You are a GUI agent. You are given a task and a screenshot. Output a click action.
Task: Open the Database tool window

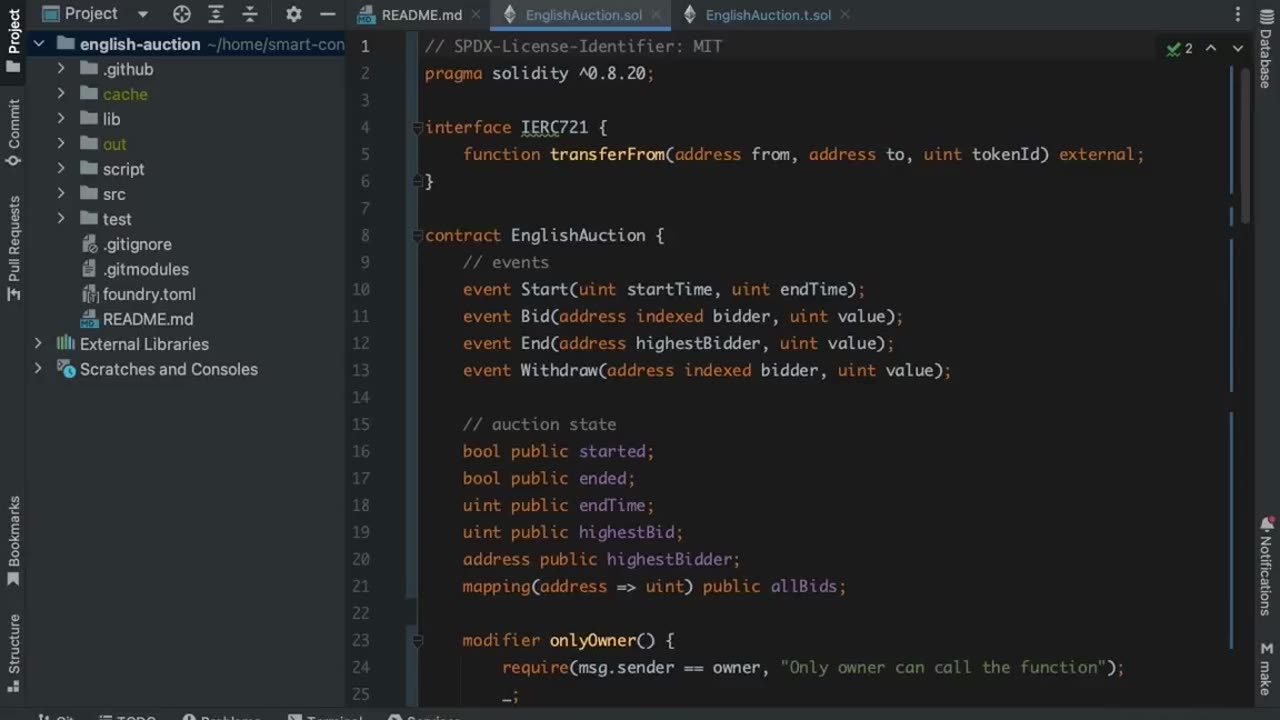(1266, 50)
